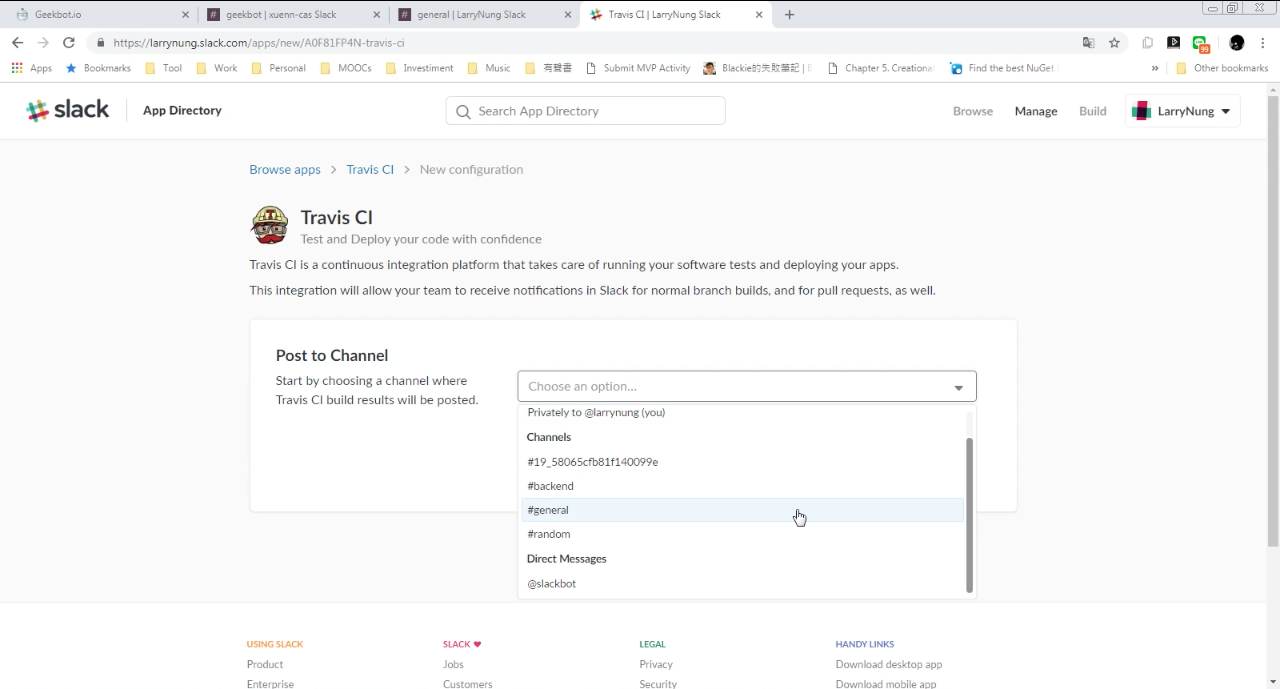Click footer Product link

coord(265,664)
